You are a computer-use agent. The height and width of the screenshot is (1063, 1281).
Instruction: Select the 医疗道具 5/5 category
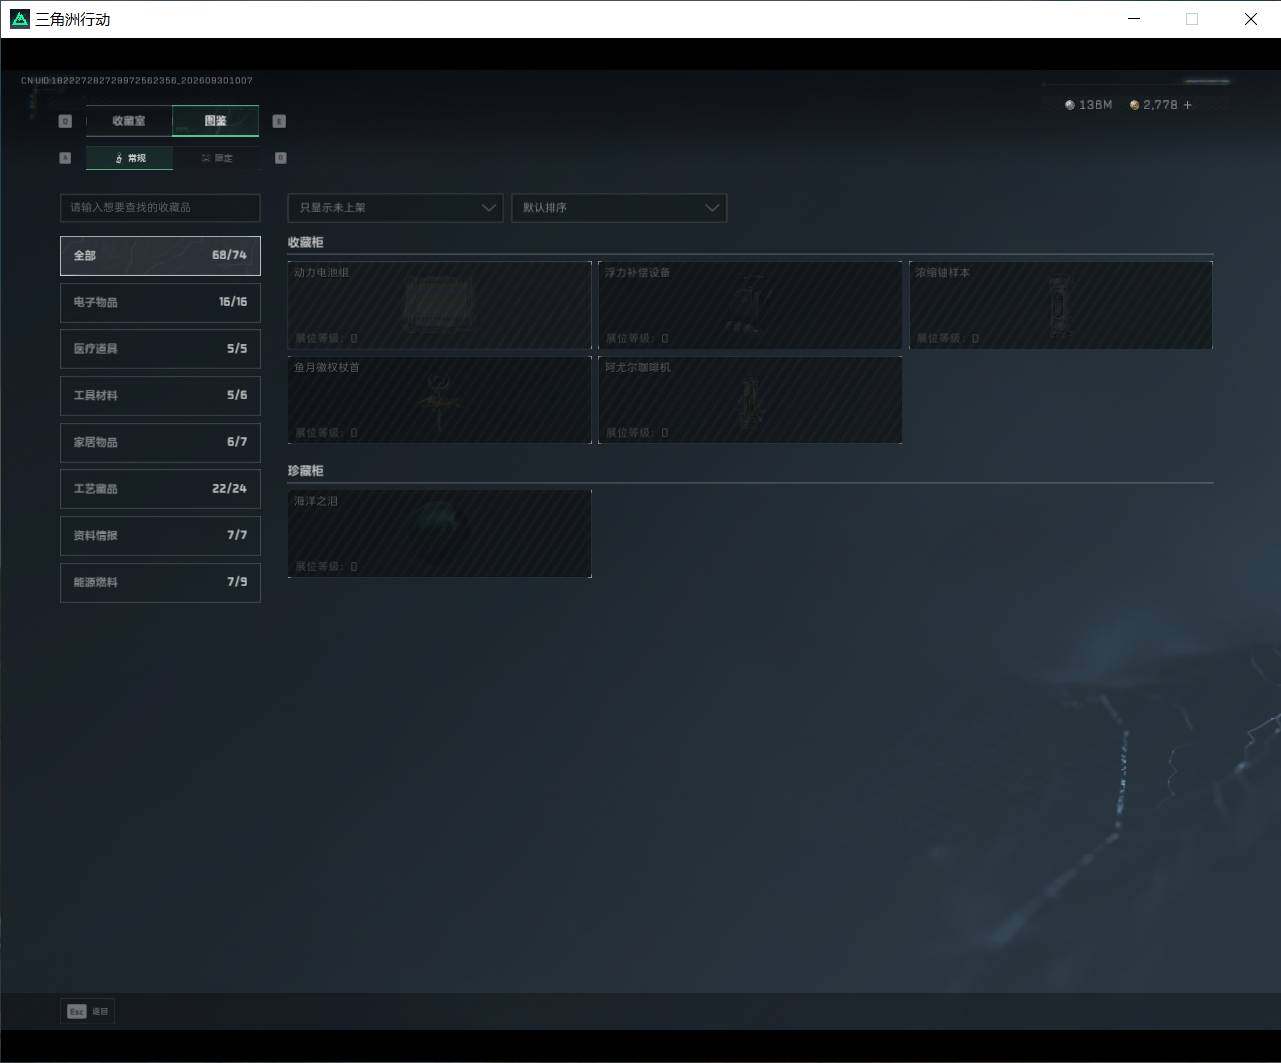click(x=160, y=349)
